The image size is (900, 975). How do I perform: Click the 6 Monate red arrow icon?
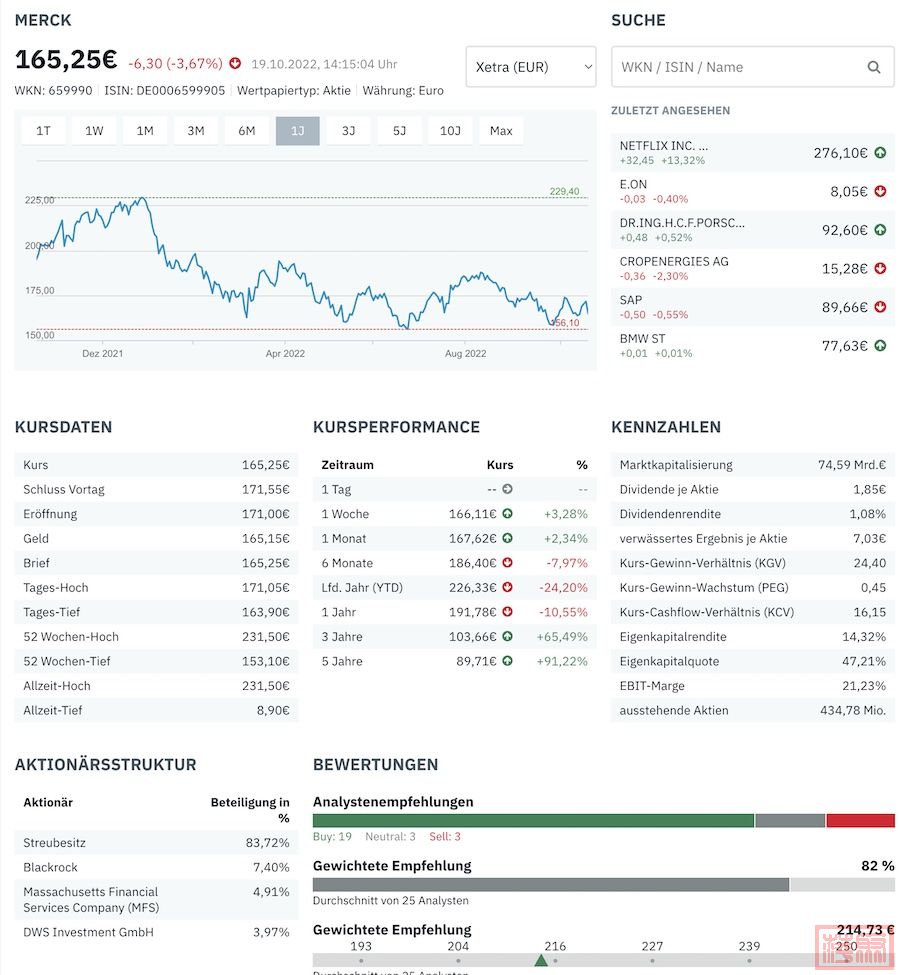point(507,563)
